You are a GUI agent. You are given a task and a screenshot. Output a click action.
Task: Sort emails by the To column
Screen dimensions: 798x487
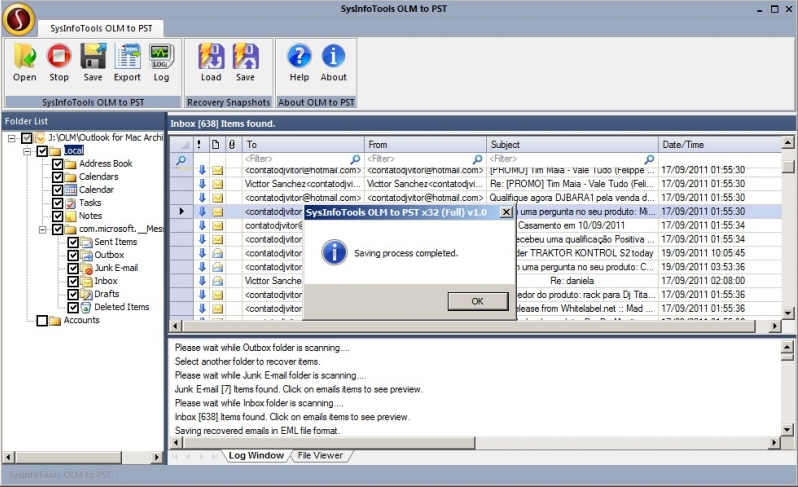tap(303, 145)
